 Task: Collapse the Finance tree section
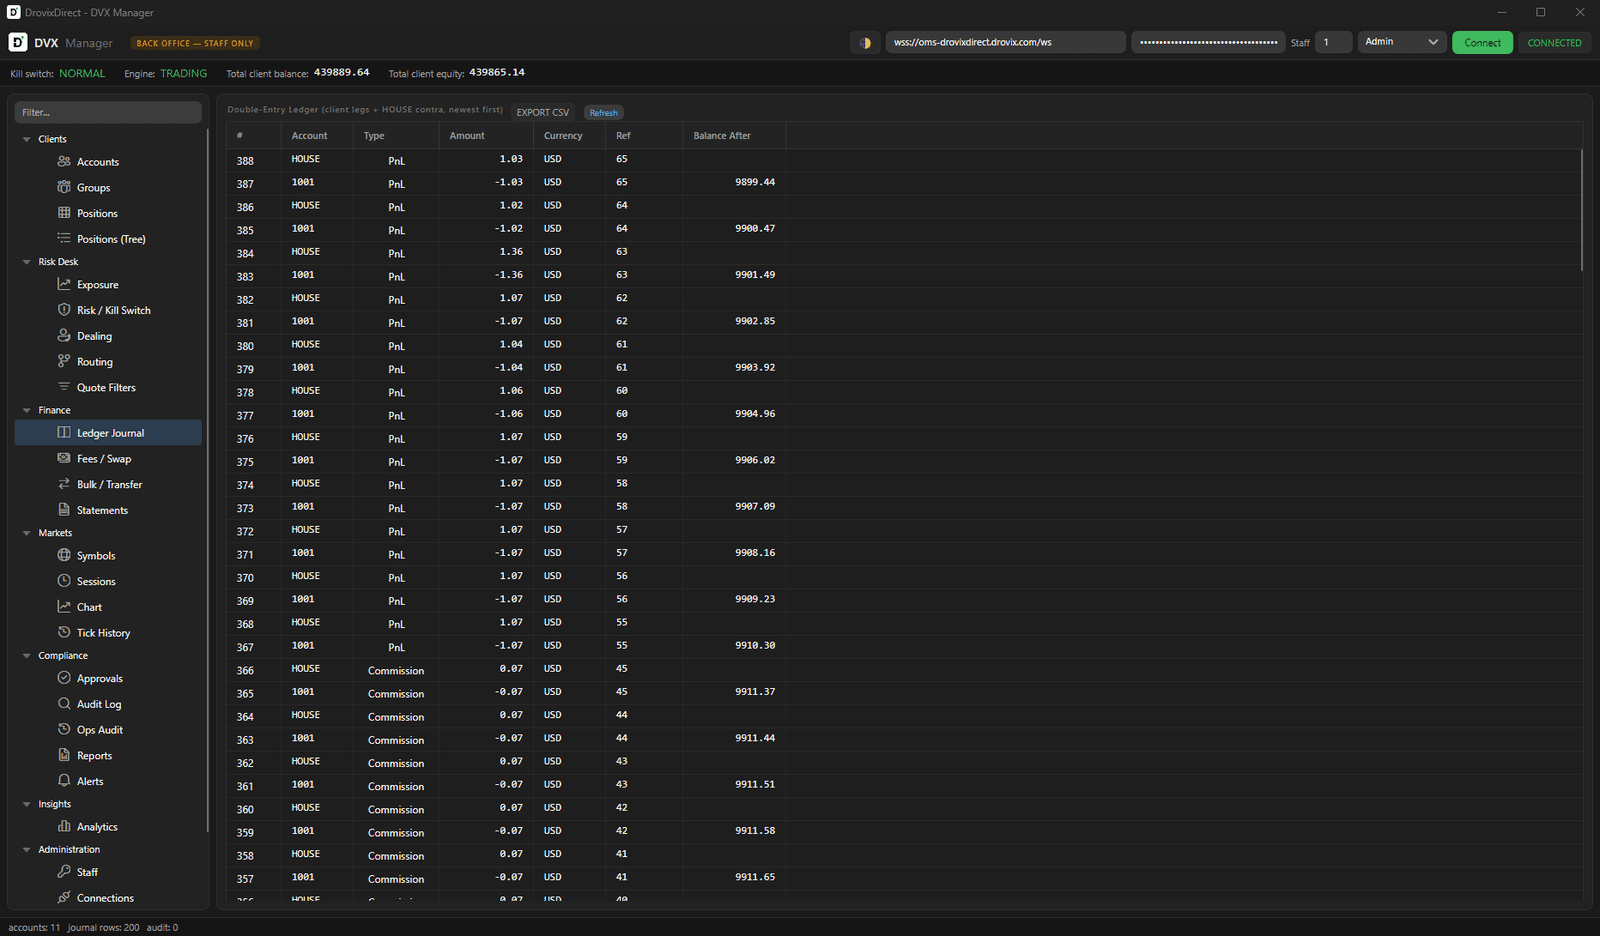coord(27,410)
